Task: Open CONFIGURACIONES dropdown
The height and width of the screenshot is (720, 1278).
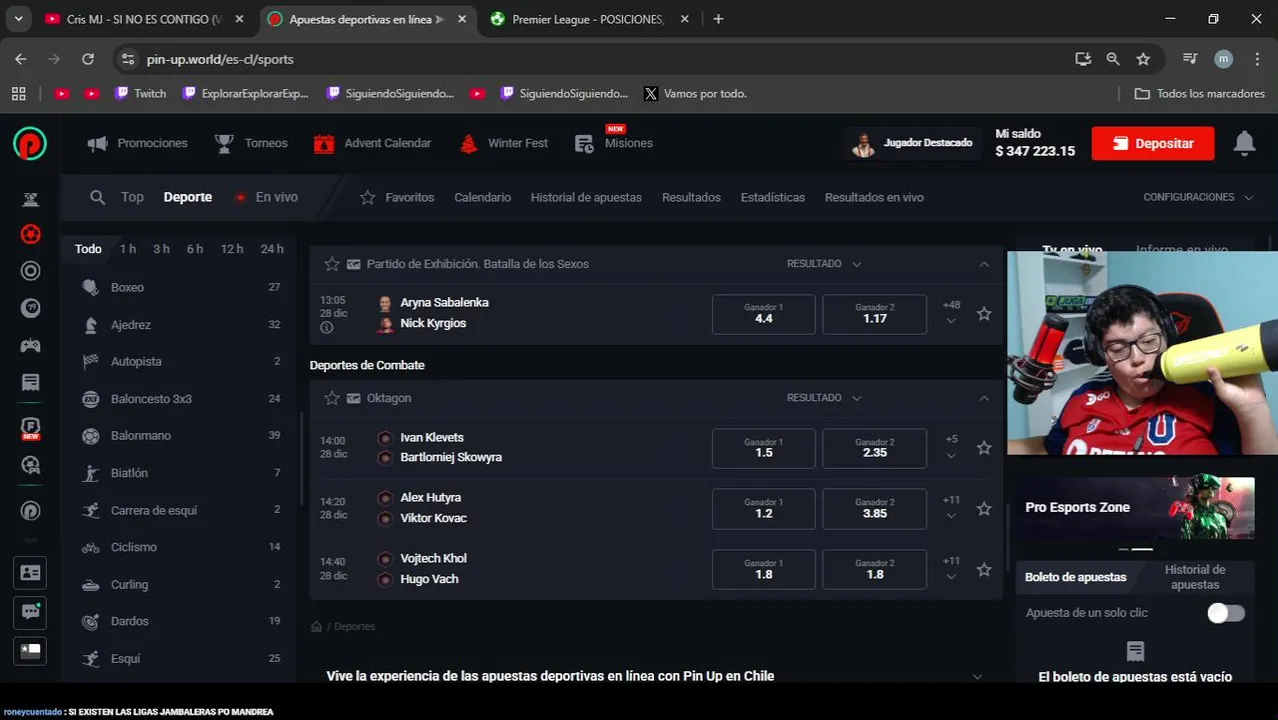Action: coord(1198,197)
